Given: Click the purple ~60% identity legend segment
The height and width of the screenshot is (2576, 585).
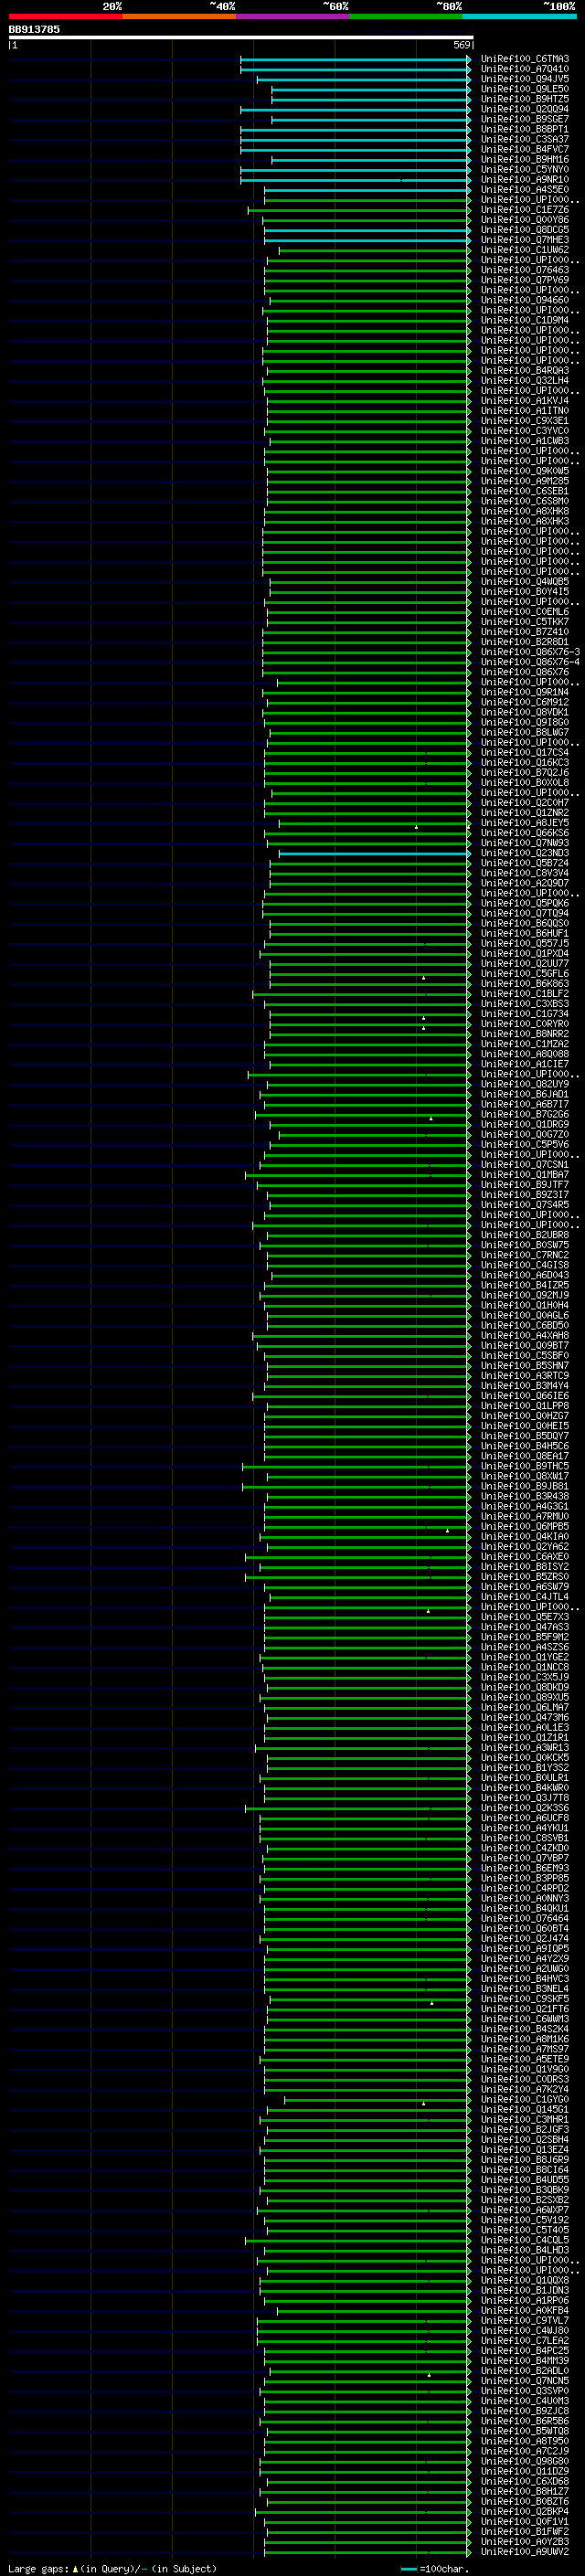Looking at the screenshot, I should click(293, 16).
